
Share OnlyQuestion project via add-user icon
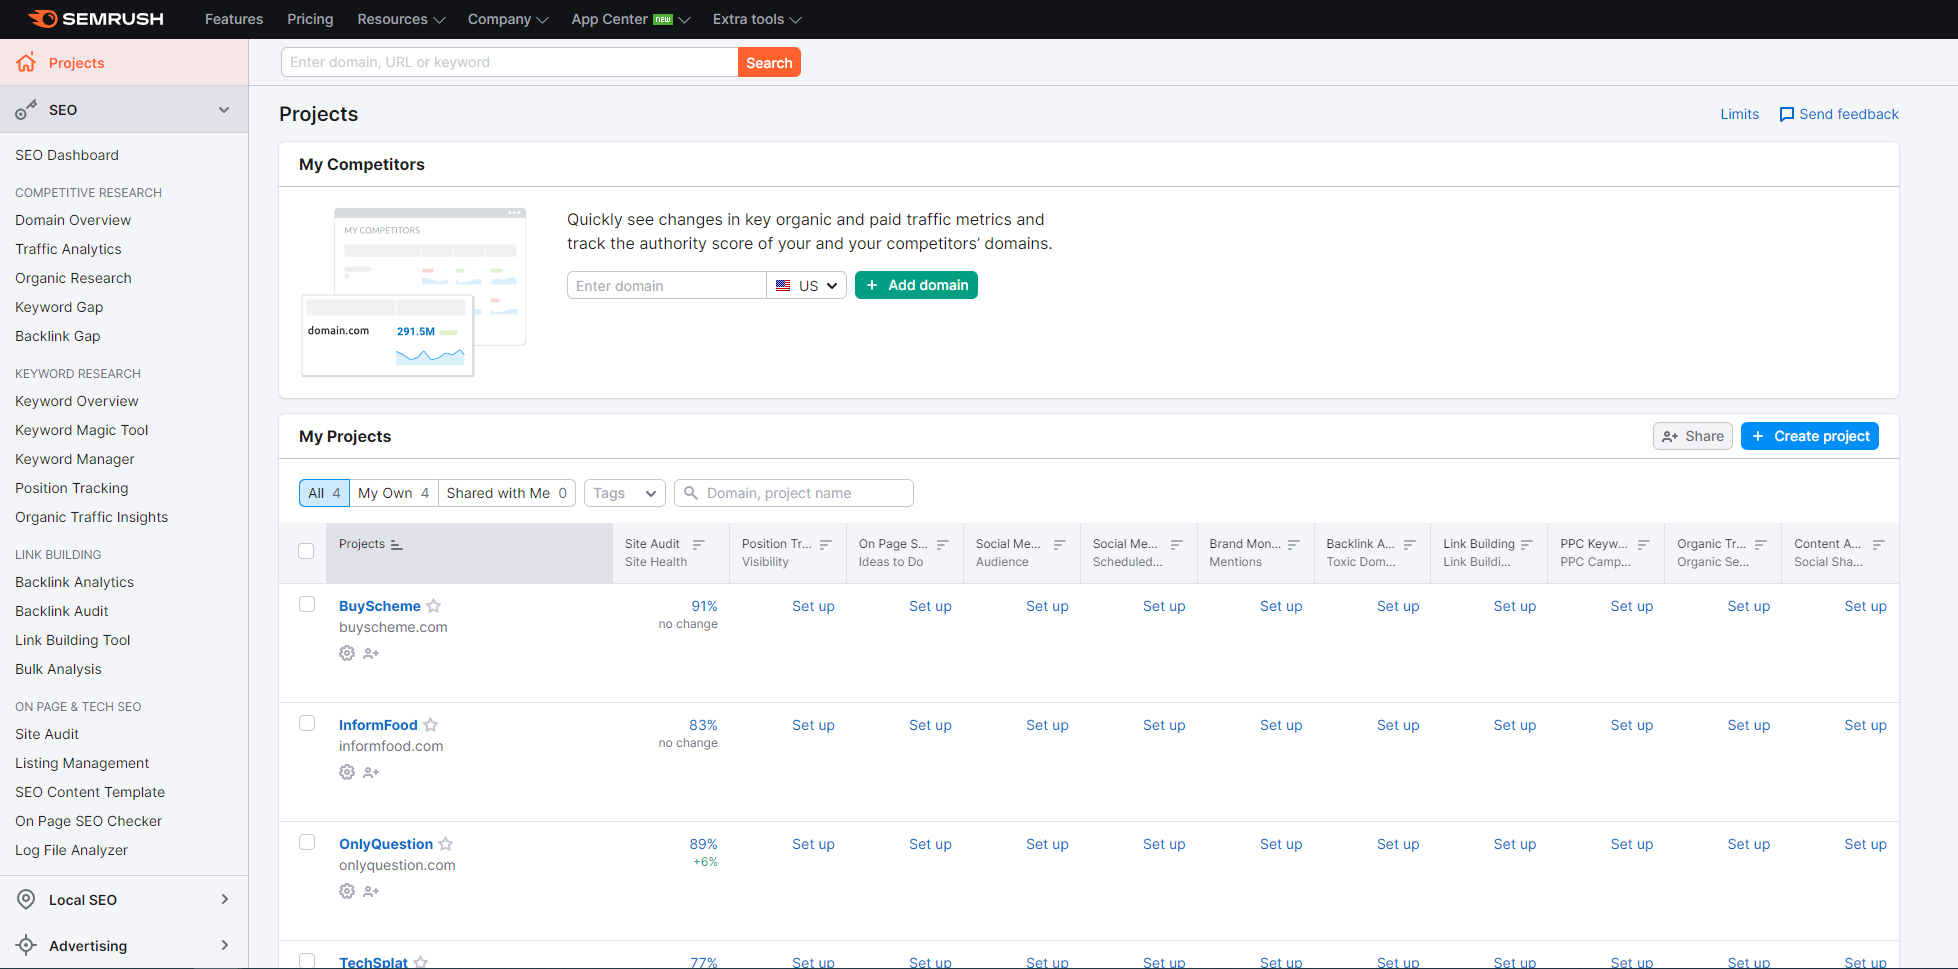(371, 891)
